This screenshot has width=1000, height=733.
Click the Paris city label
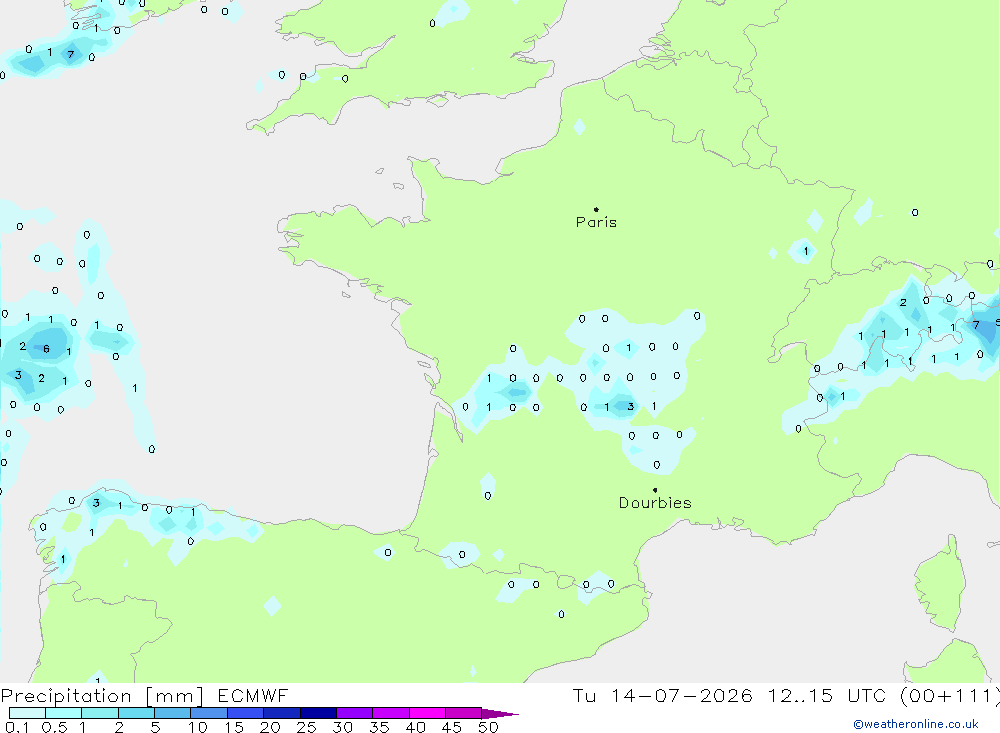(596, 222)
